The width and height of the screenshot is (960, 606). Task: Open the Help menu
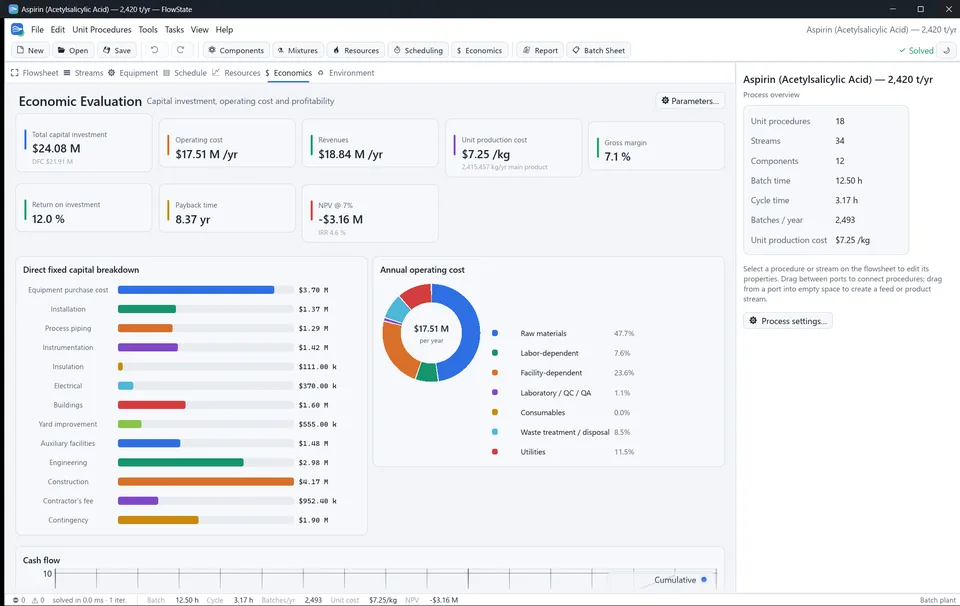coord(224,29)
